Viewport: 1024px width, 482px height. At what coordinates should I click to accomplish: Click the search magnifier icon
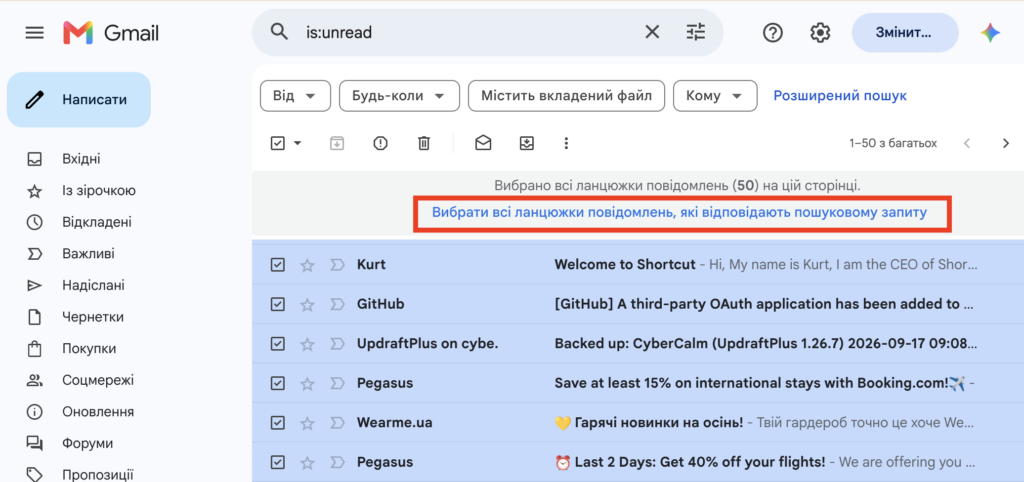click(279, 31)
